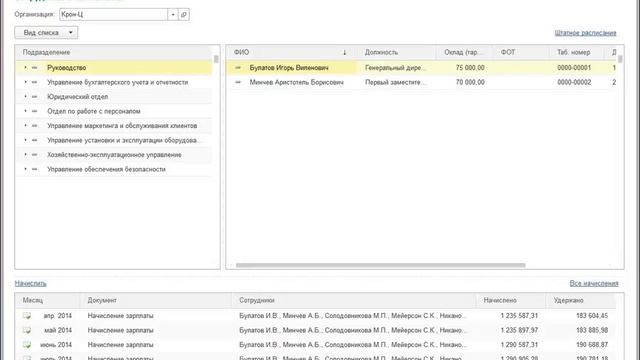640x360 pixels.
Task: Click the Сотрудники column header
Action: [x=354, y=300]
